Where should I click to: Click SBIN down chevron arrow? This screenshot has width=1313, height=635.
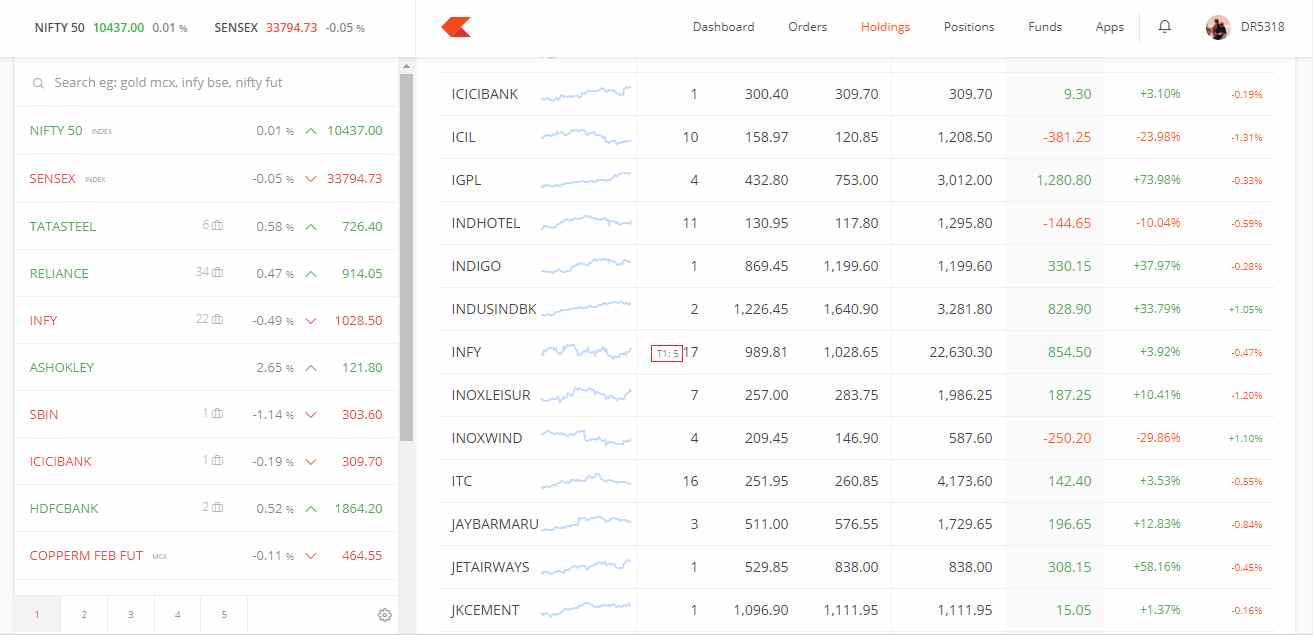[311, 415]
